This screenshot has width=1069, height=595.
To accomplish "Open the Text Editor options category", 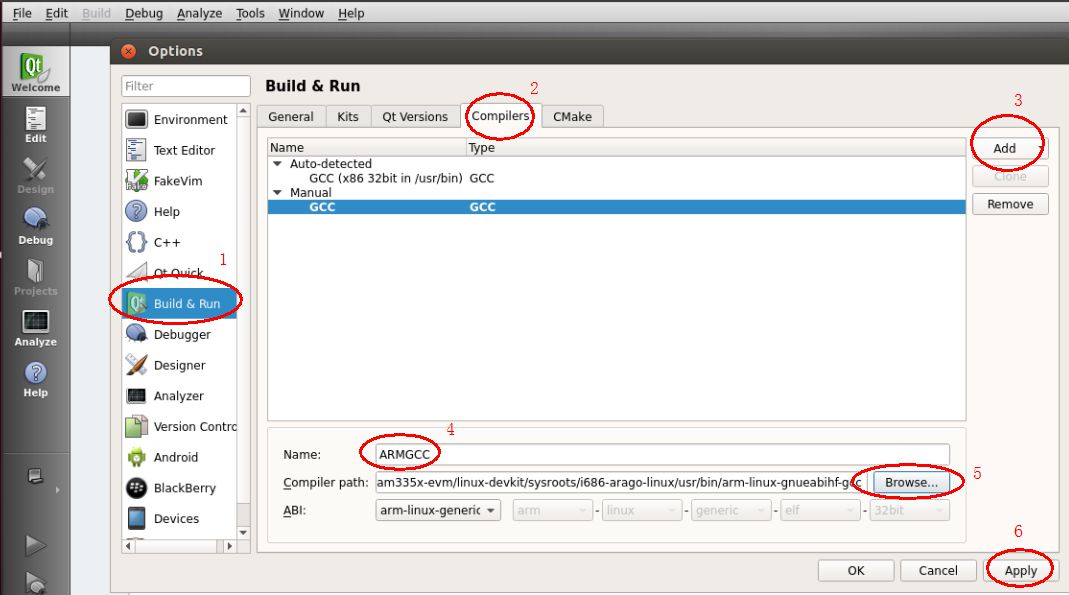I will 179,150.
